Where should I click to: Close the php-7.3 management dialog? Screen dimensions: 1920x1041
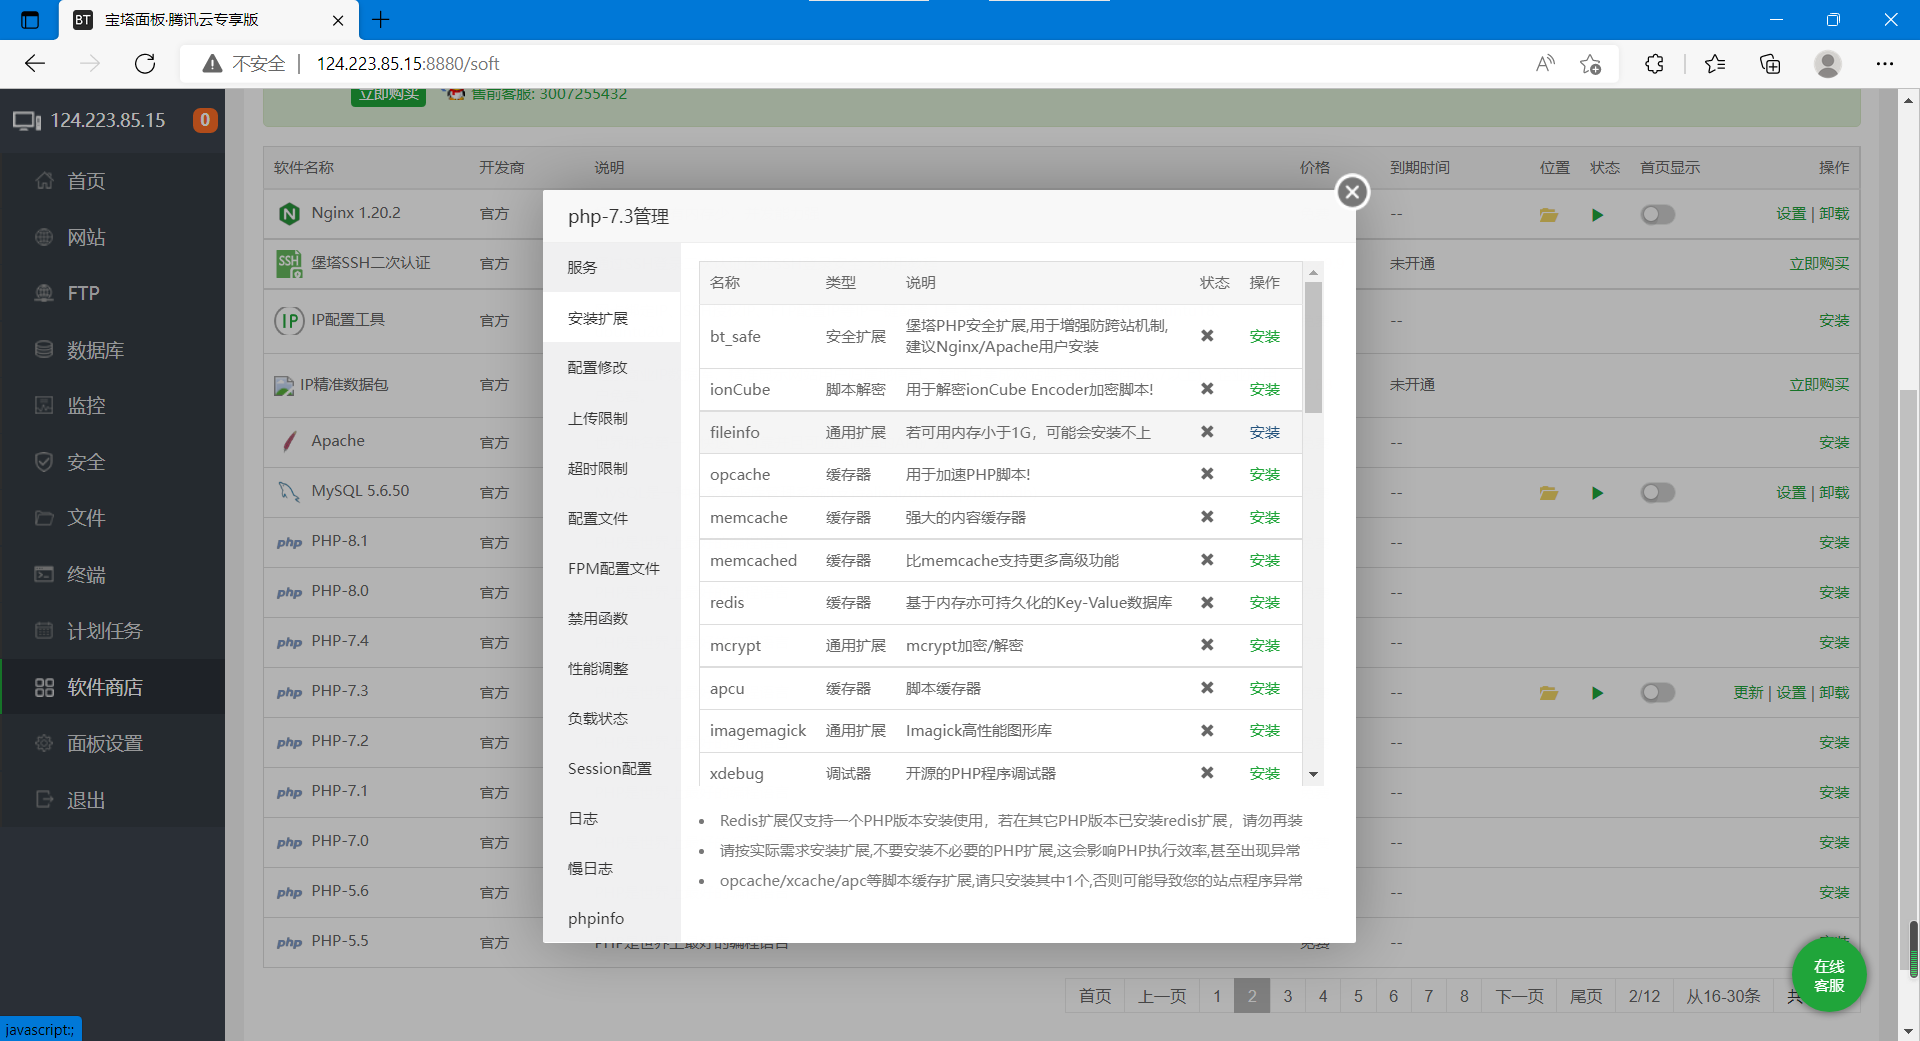point(1352,192)
